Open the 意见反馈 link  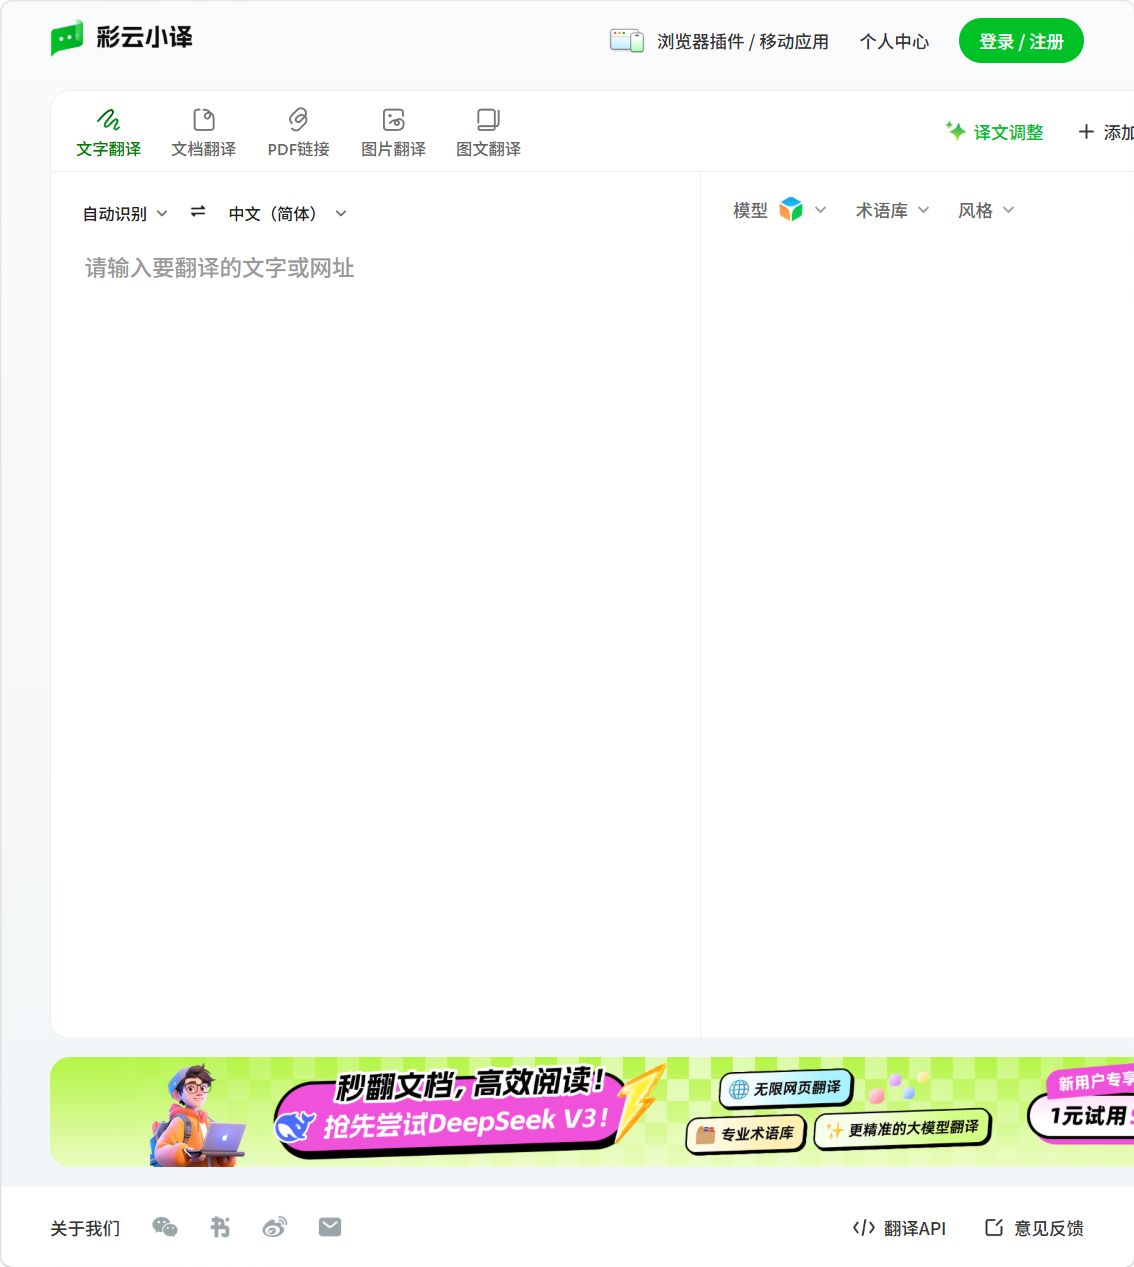(1035, 1228)
